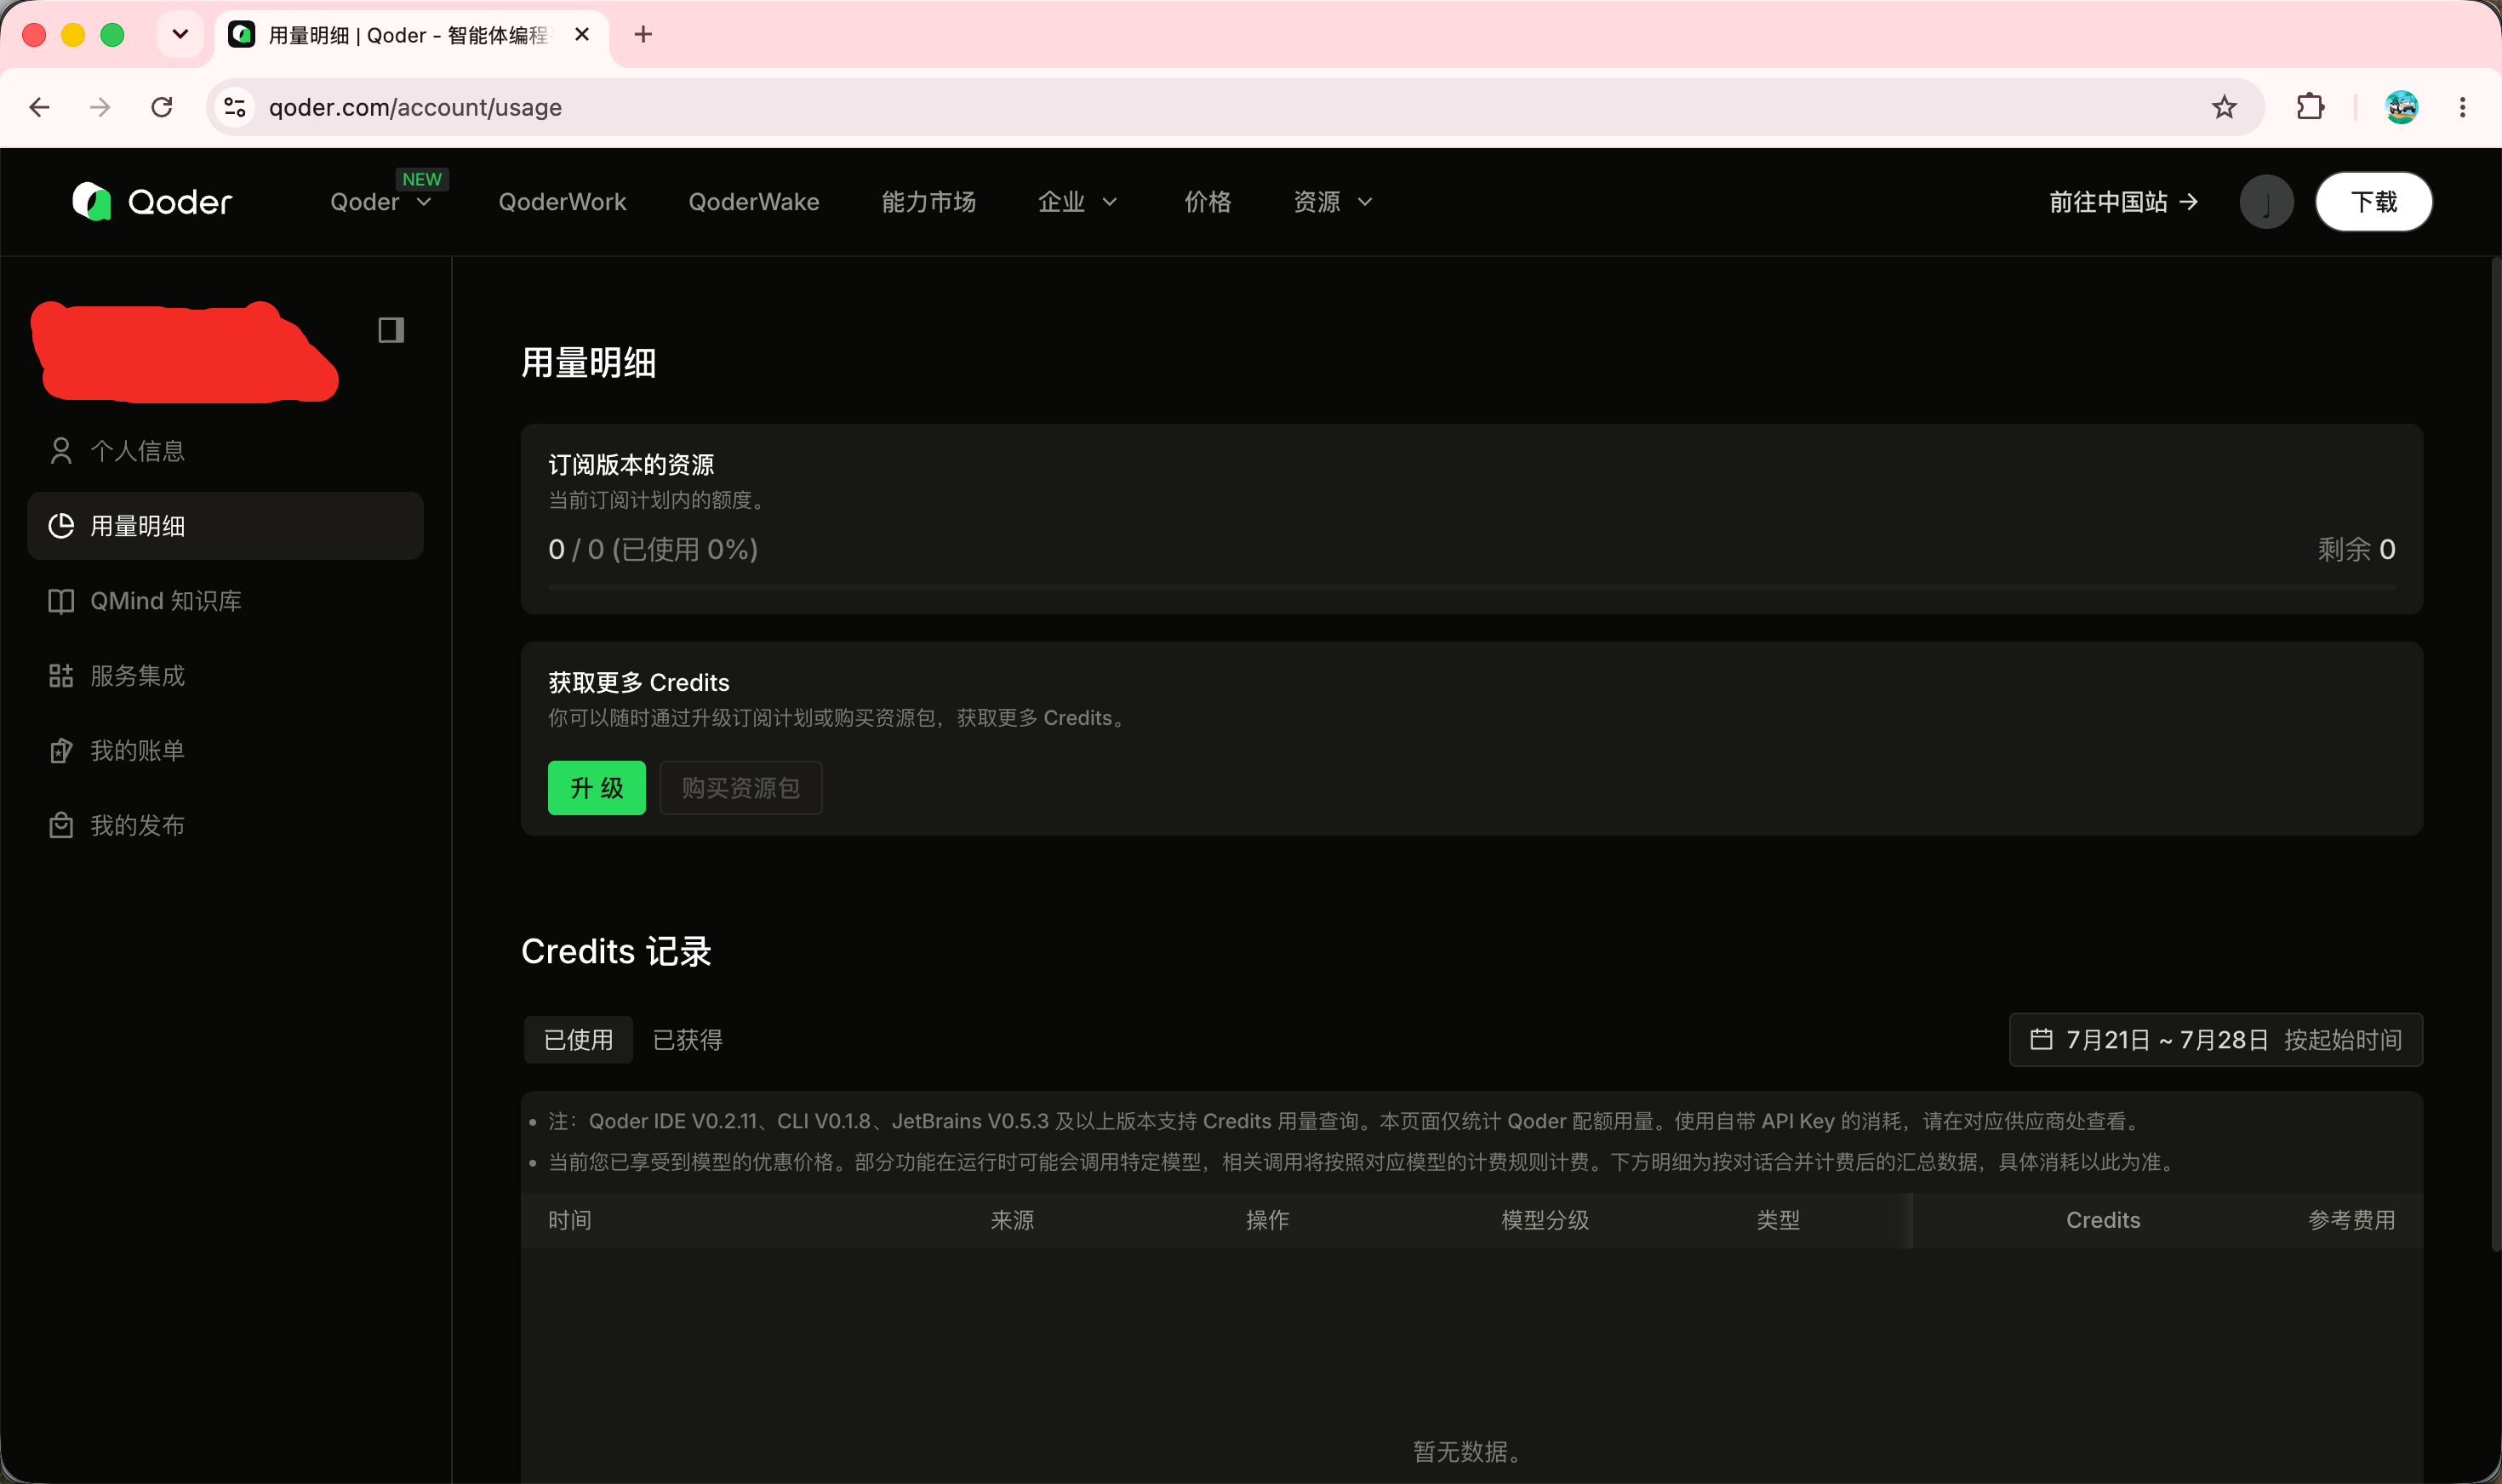Click the 剩余 0 remaining quota text
The image size is (2502, 1484).
point(2356,549)
